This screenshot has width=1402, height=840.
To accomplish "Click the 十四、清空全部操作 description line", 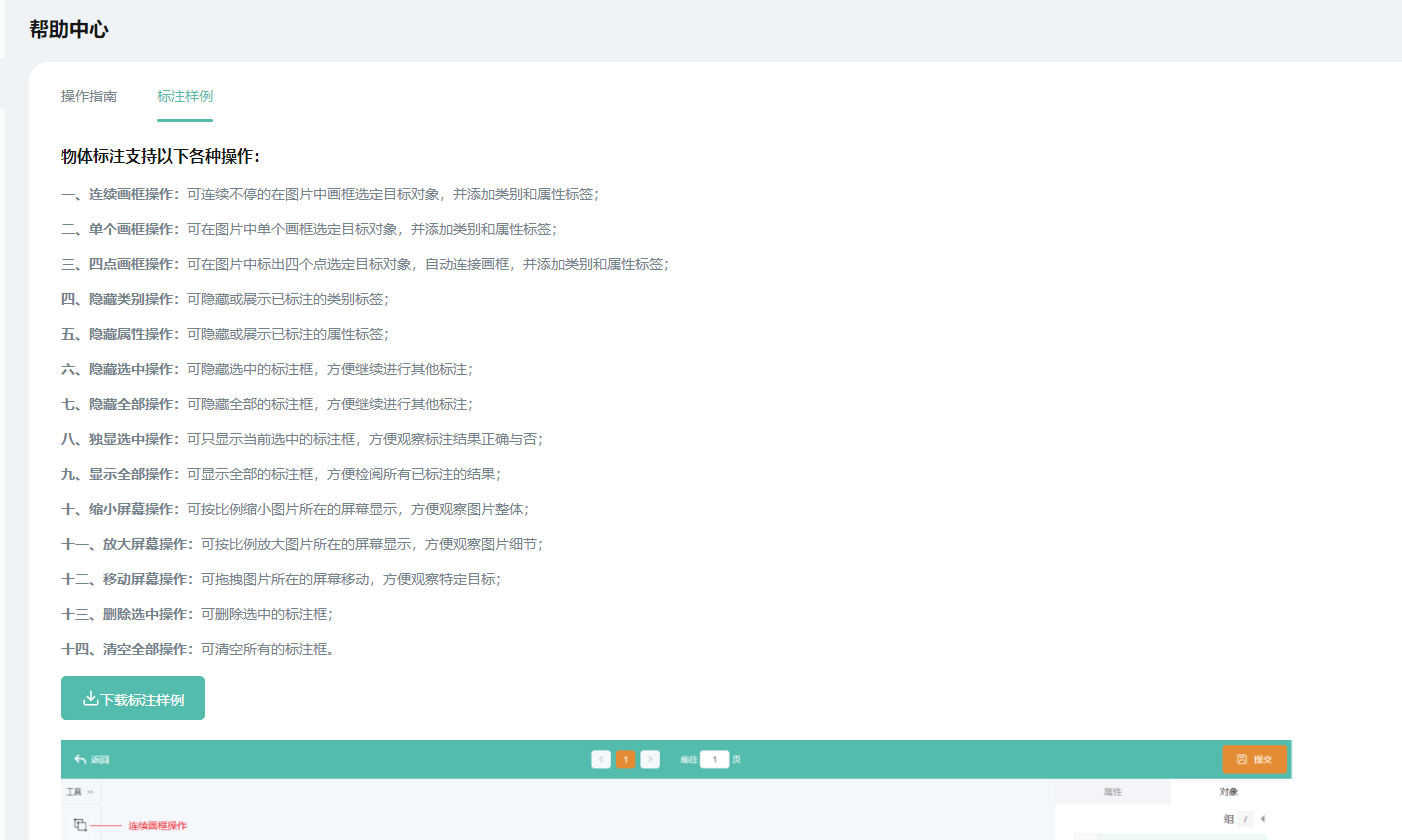I will [197, 649].
